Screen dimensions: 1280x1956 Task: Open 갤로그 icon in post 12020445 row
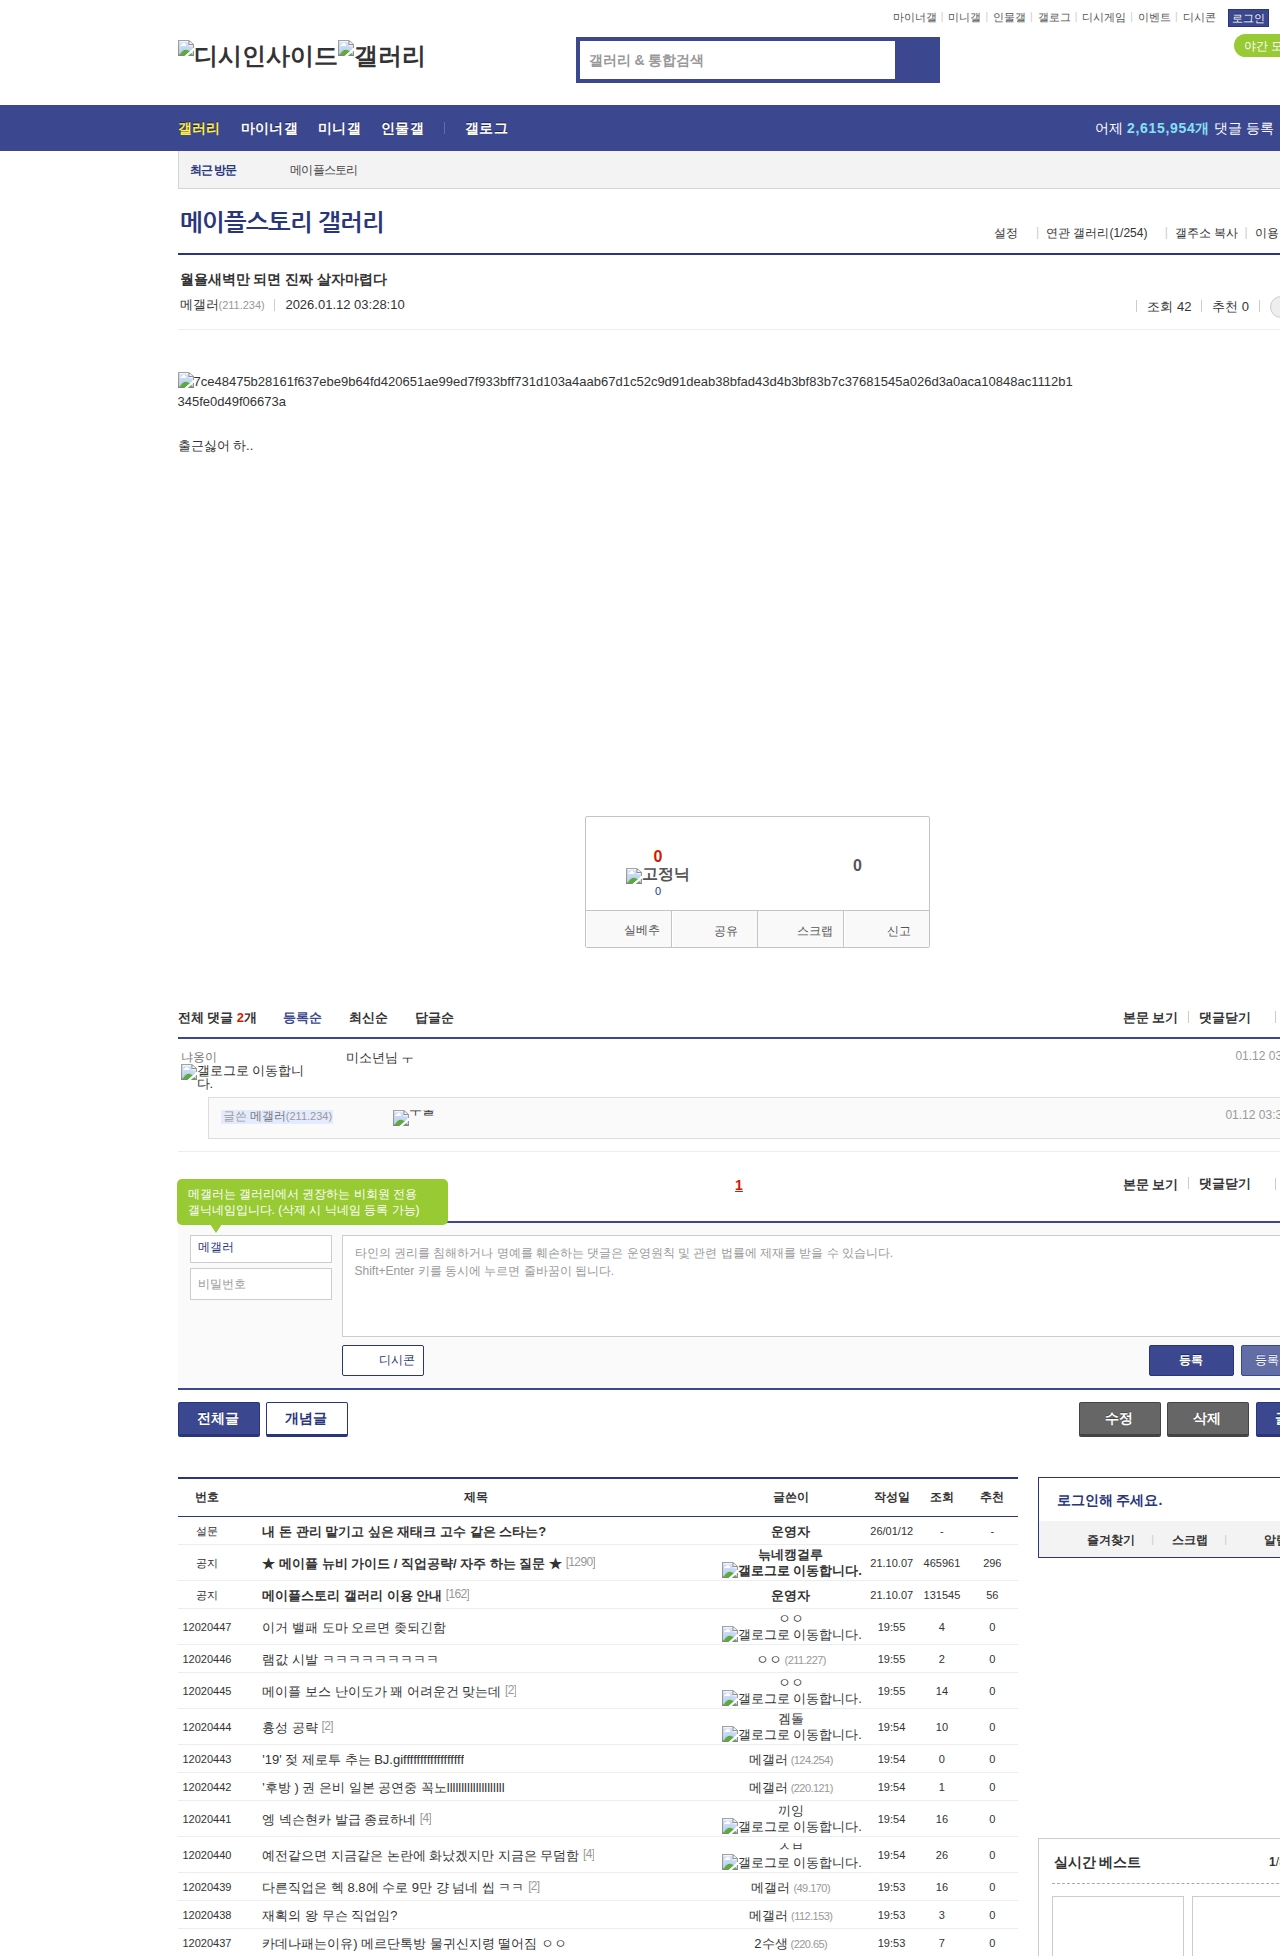(791, 1698)
